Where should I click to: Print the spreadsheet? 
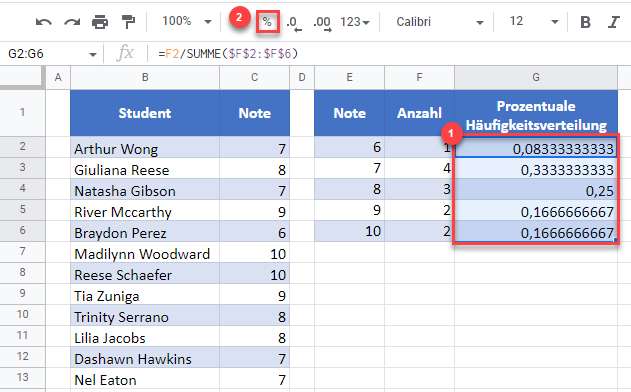point(100,22)
